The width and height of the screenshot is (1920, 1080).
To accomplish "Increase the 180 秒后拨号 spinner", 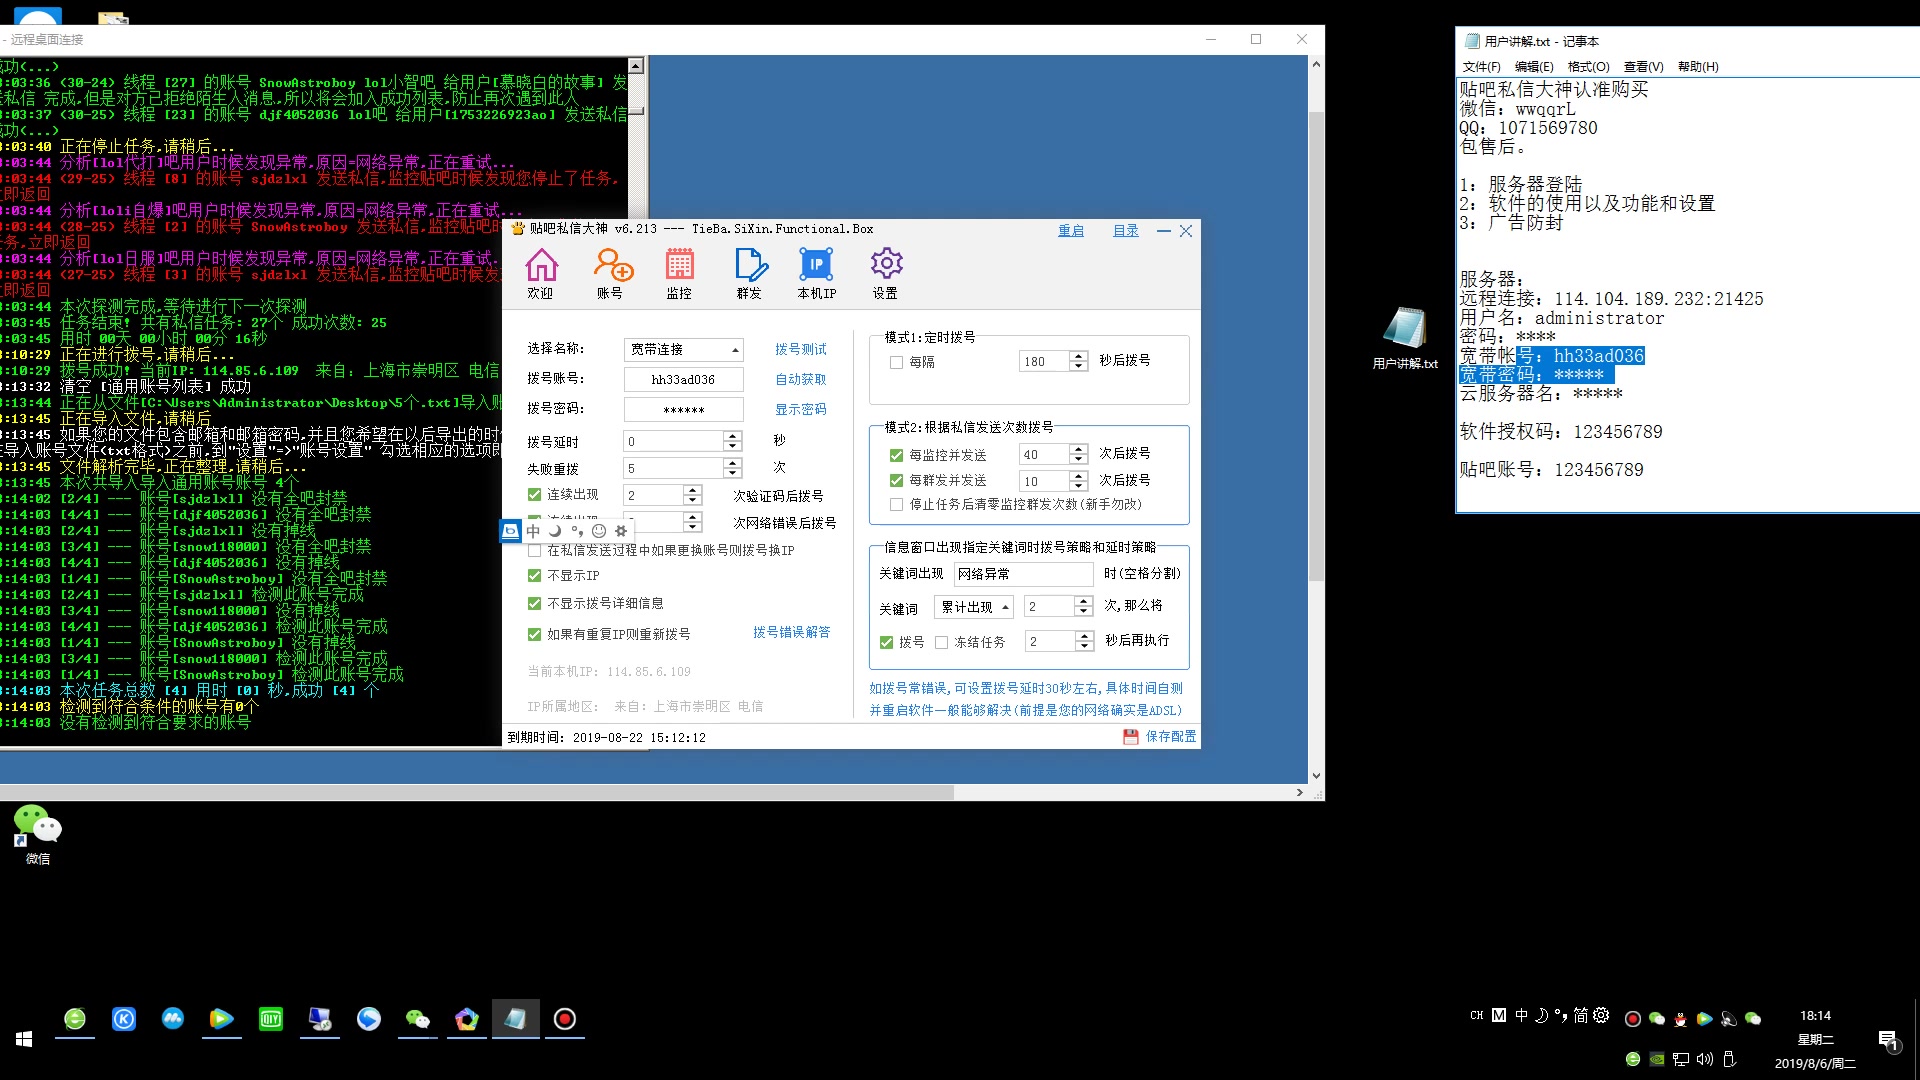I will pos(1078,356).
